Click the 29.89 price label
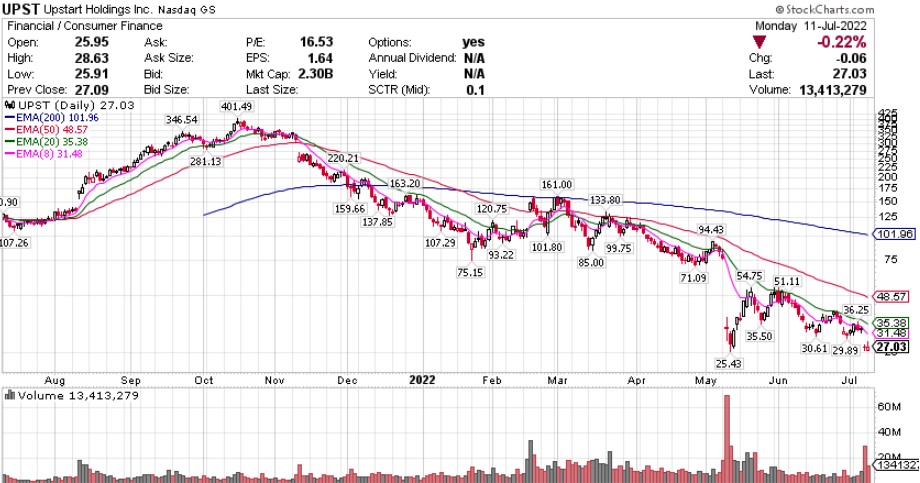 (x=845, y=350)
